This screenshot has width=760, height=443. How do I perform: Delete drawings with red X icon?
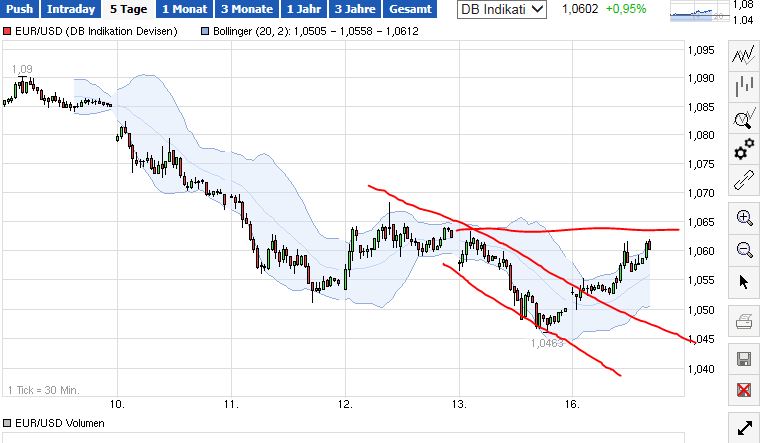pos(744,390)
